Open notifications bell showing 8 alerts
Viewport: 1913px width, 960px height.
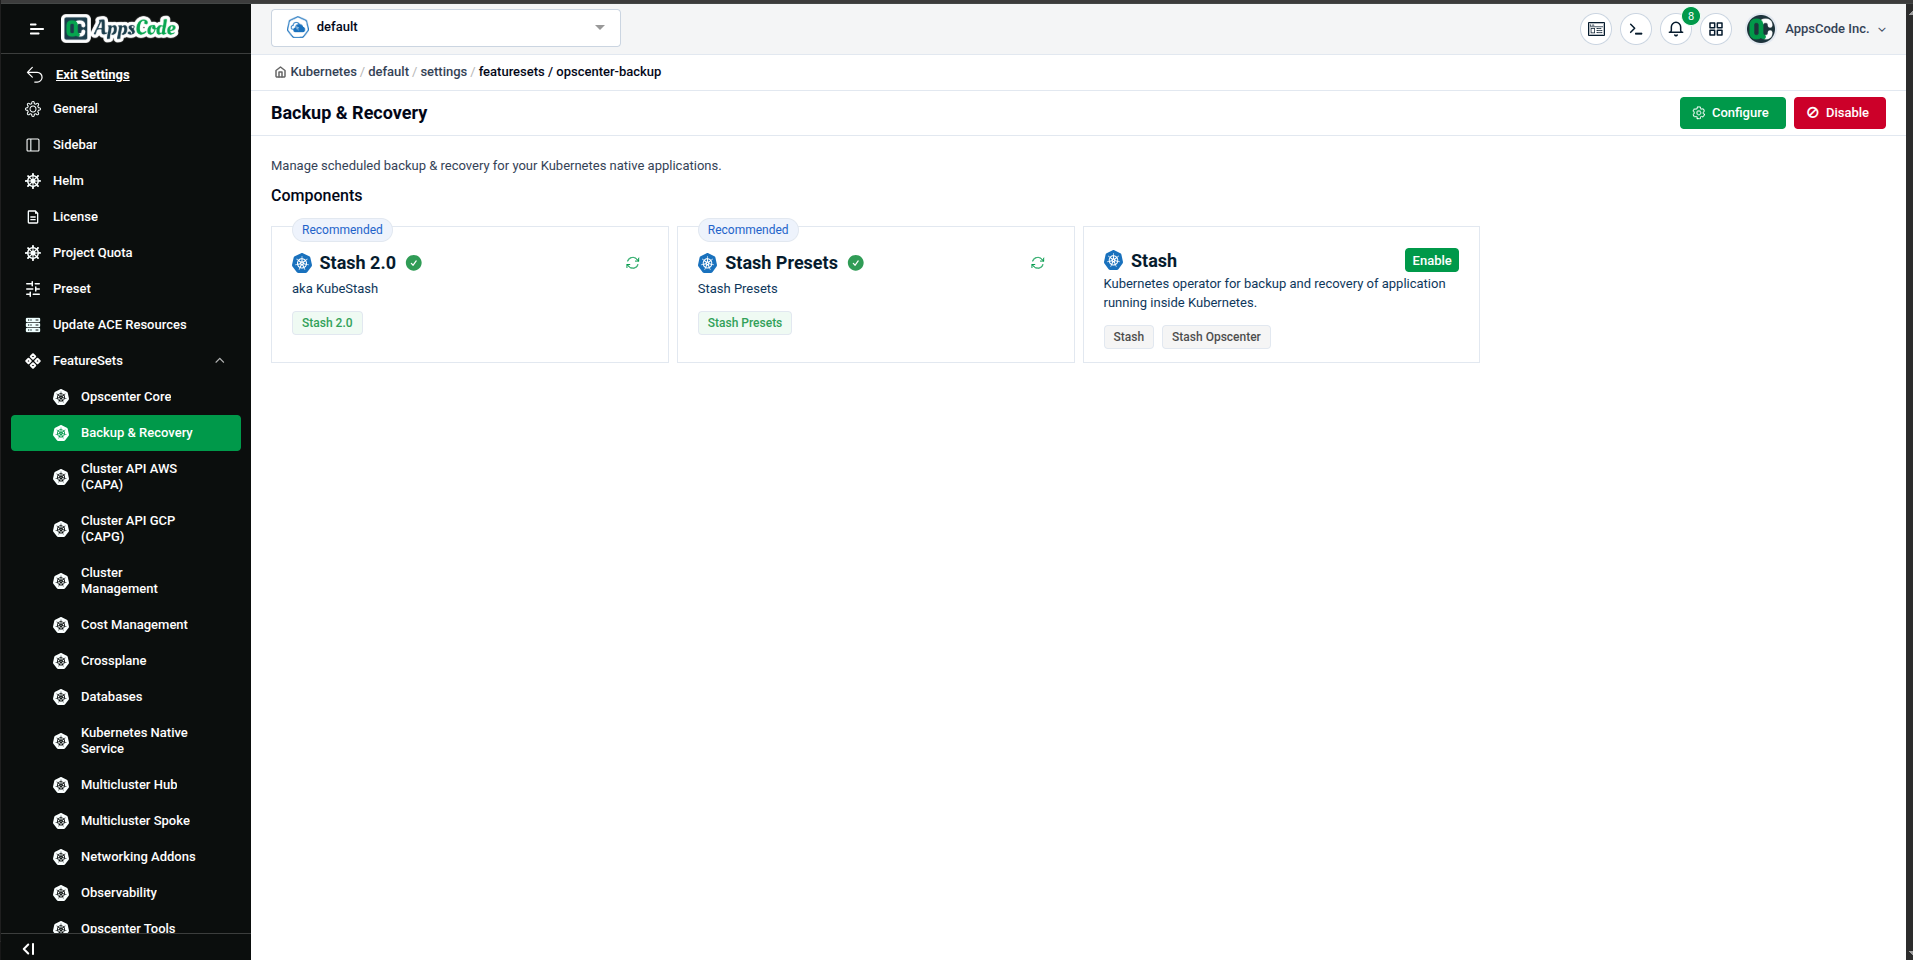[x=1675, y=29]
